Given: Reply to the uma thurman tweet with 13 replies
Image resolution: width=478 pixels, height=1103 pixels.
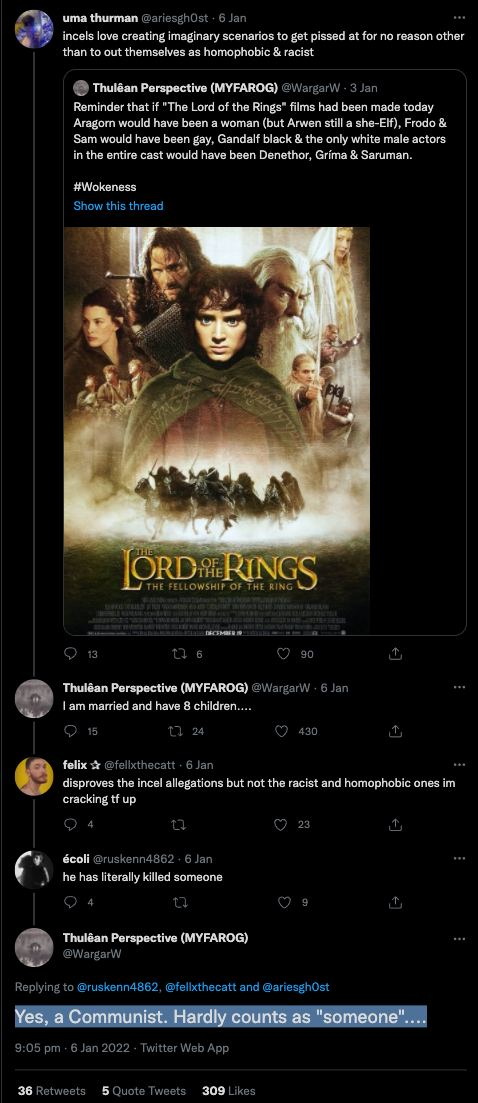Looking at the screenshot, I should 70,654.
